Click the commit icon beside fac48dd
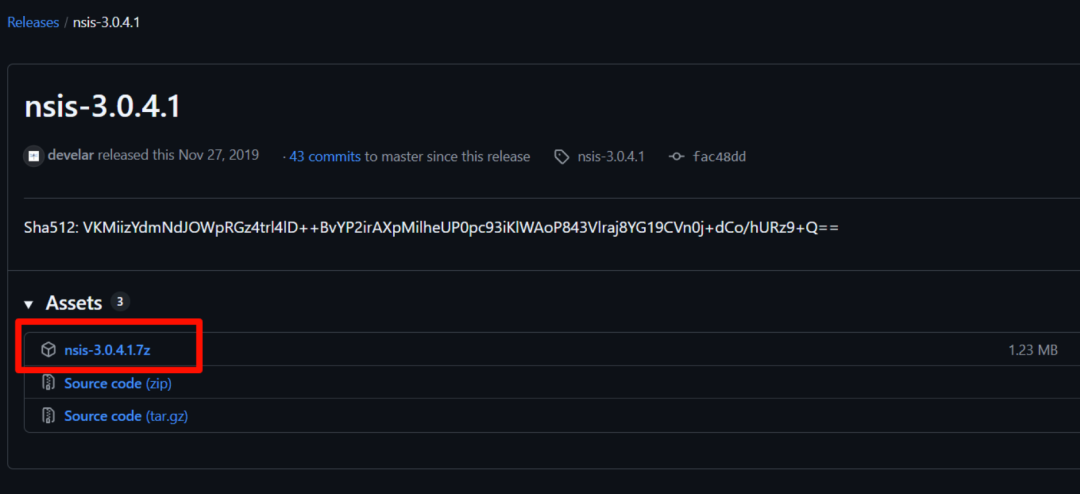1080x494 pixels. point(677,157)
